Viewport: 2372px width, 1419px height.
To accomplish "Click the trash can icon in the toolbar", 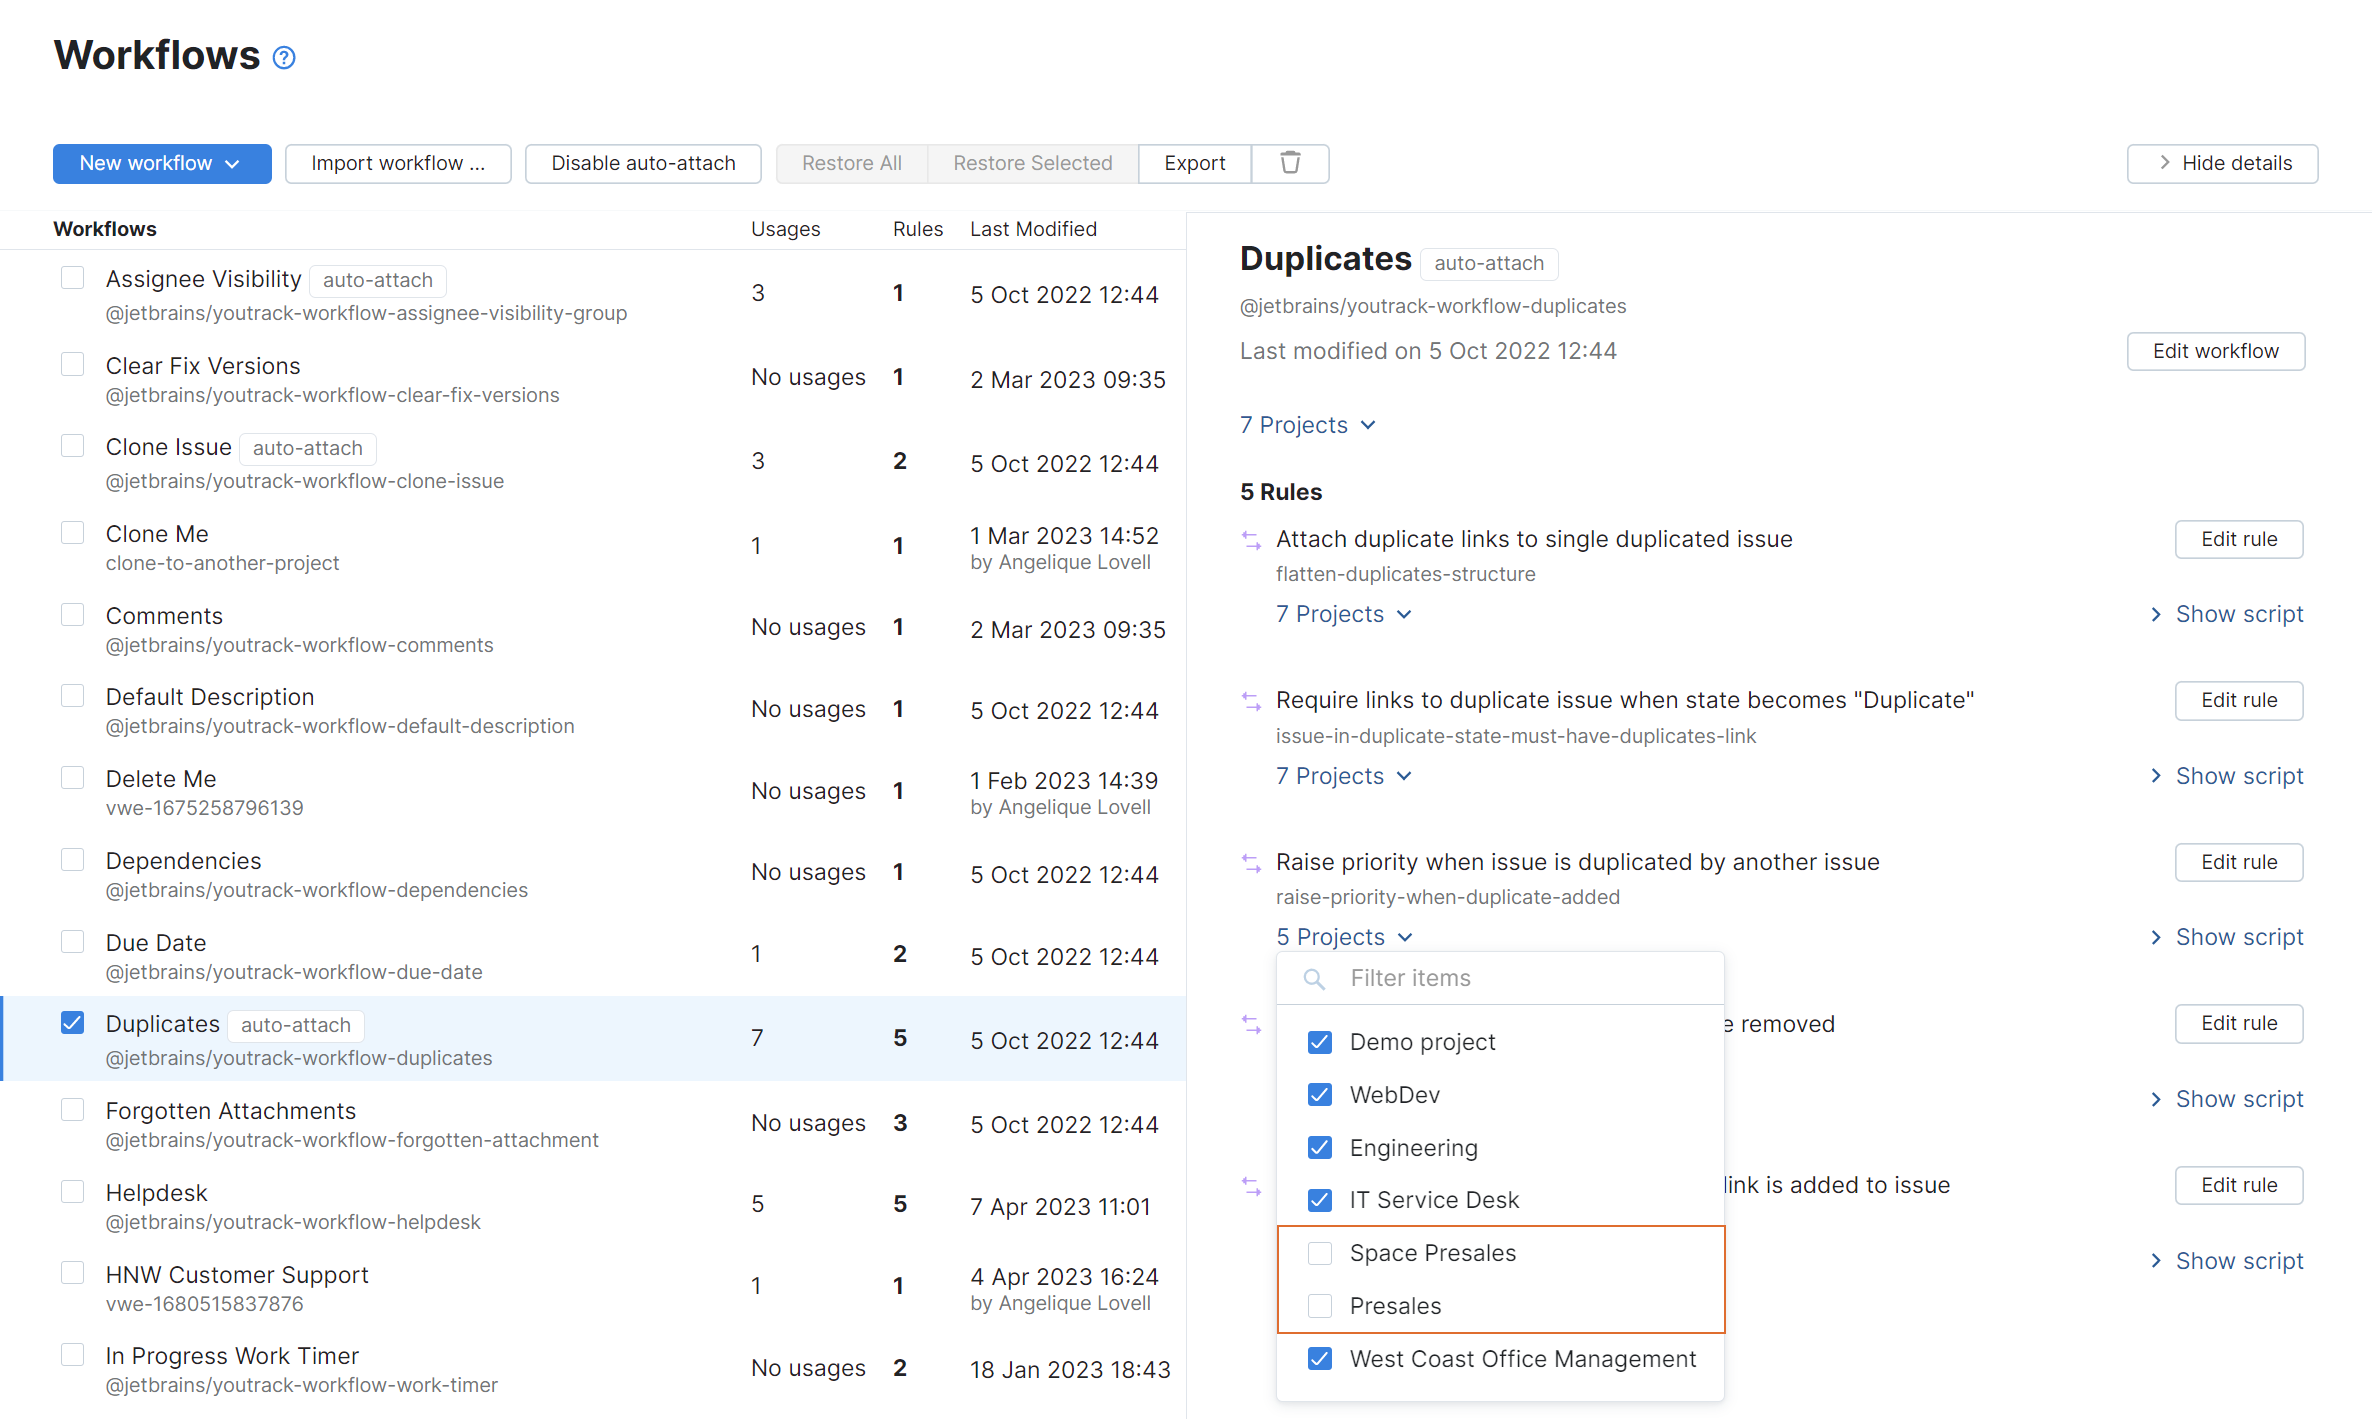I will point(1290,162).
